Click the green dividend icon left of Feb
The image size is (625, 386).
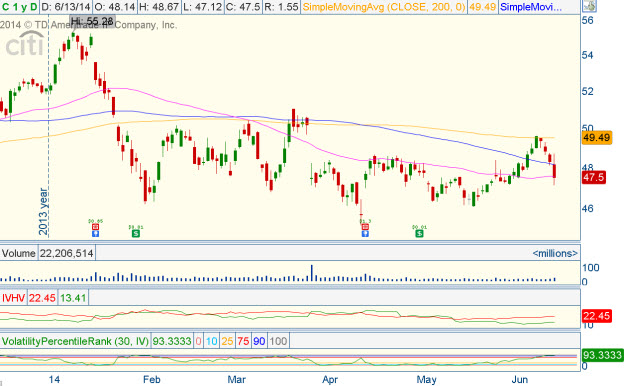tap(136, 233)
